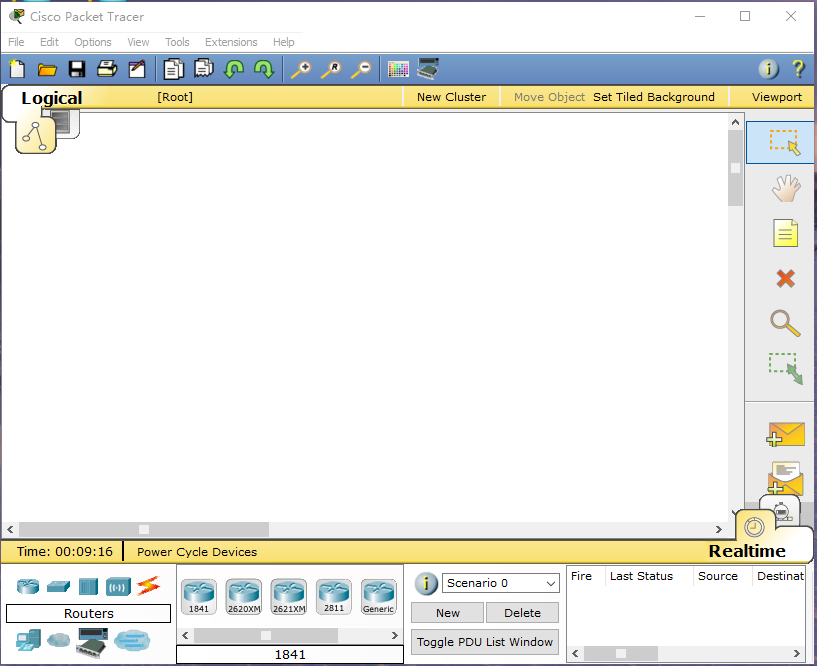Click the Paste icon in toolbar

(204, 68)
